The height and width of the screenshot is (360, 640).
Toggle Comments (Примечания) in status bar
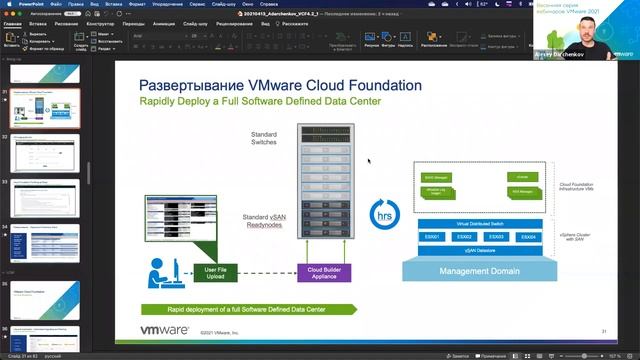[490, 356]
